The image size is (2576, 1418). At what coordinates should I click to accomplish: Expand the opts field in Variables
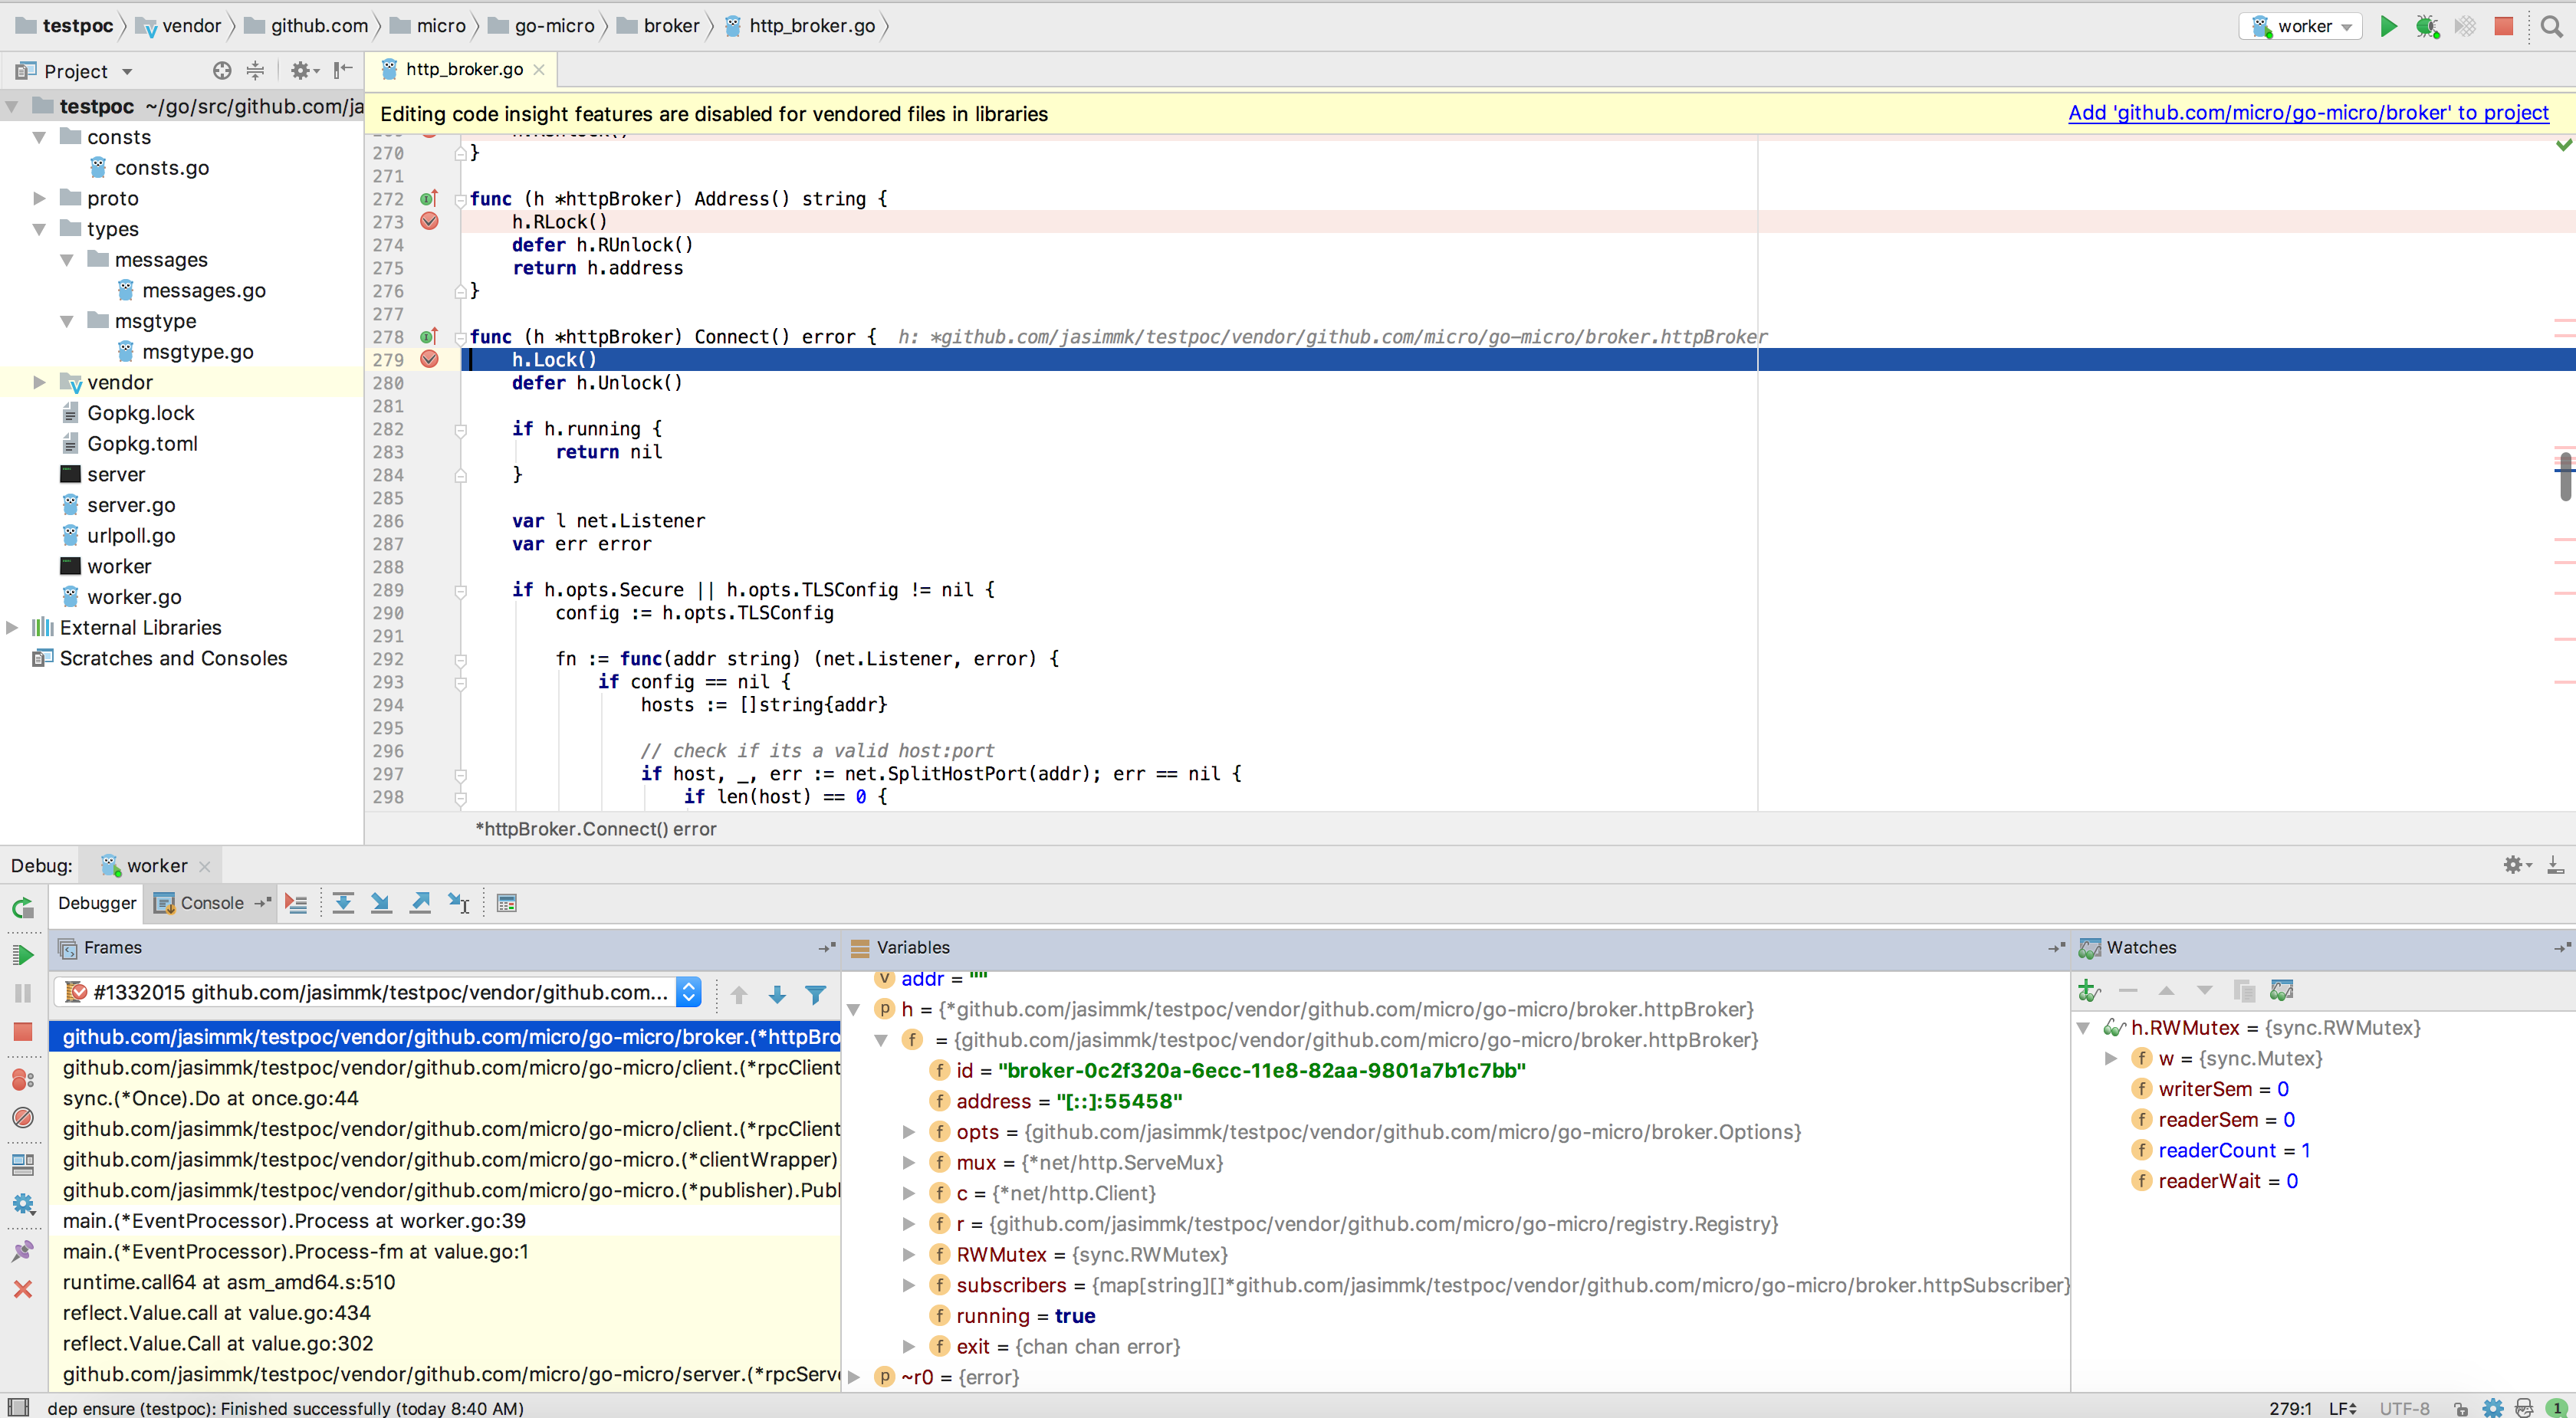tap(909, 1132)
